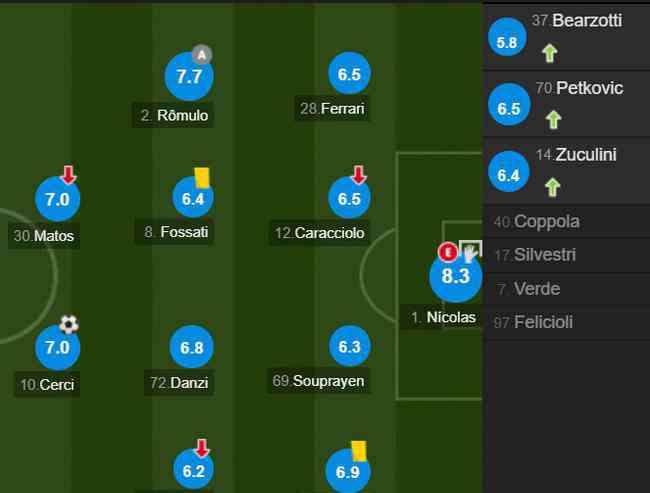Click the yellow card next to the 6.9 rating
The height and width of the screenshot is (493, 650).
(x=359, y=451)
